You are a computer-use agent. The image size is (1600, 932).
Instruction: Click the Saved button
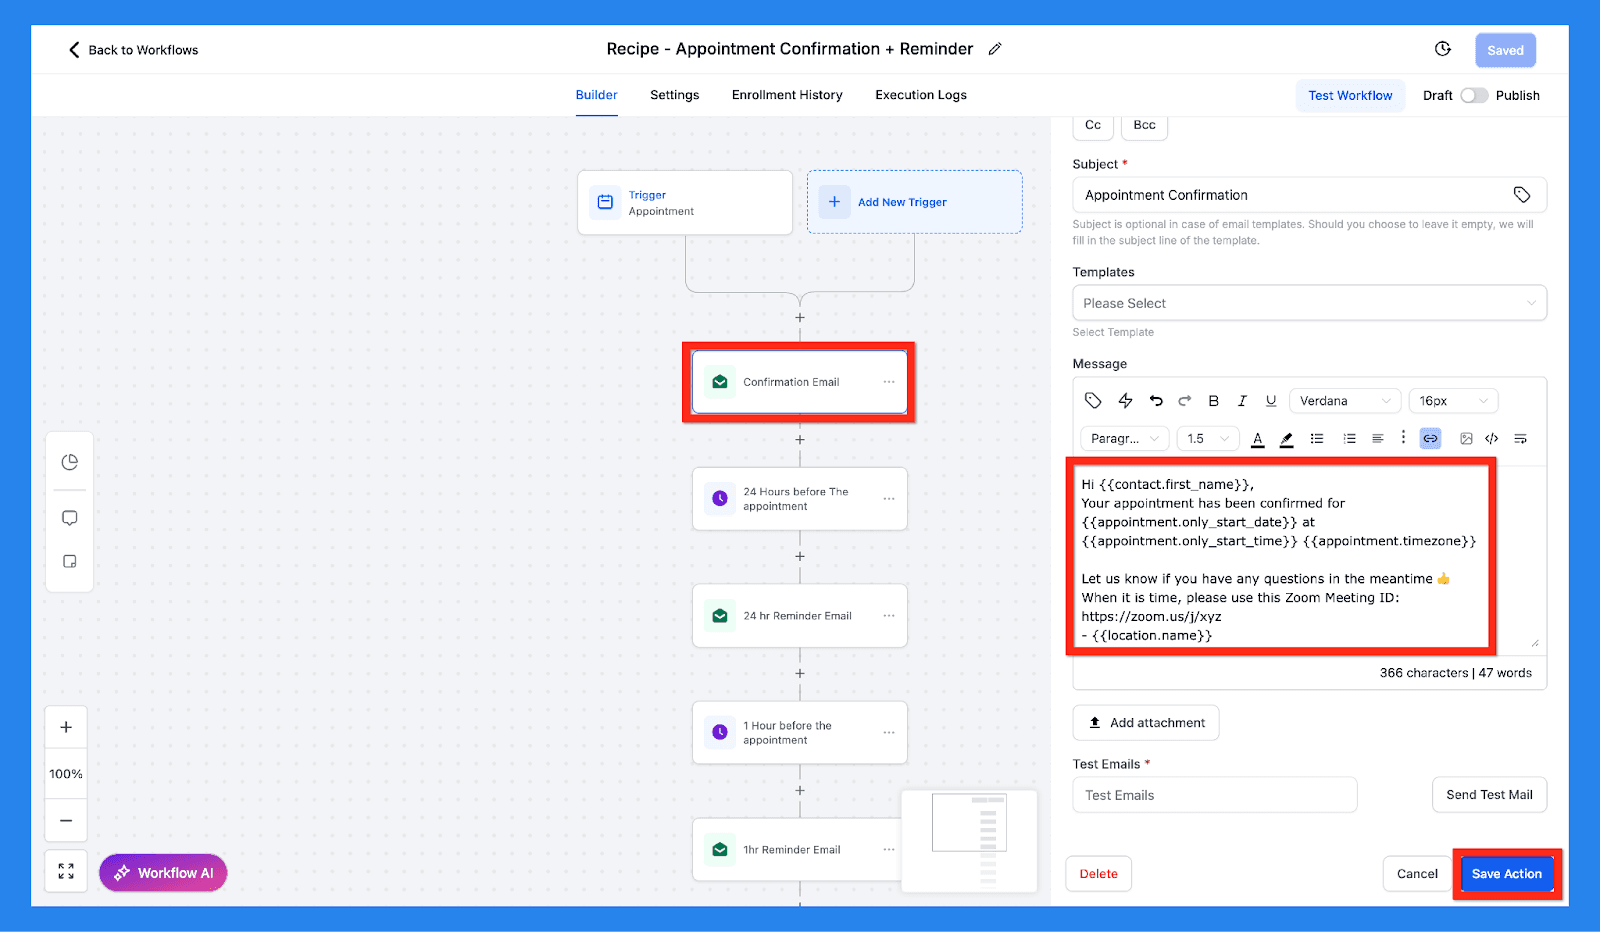click(1505, 50)
